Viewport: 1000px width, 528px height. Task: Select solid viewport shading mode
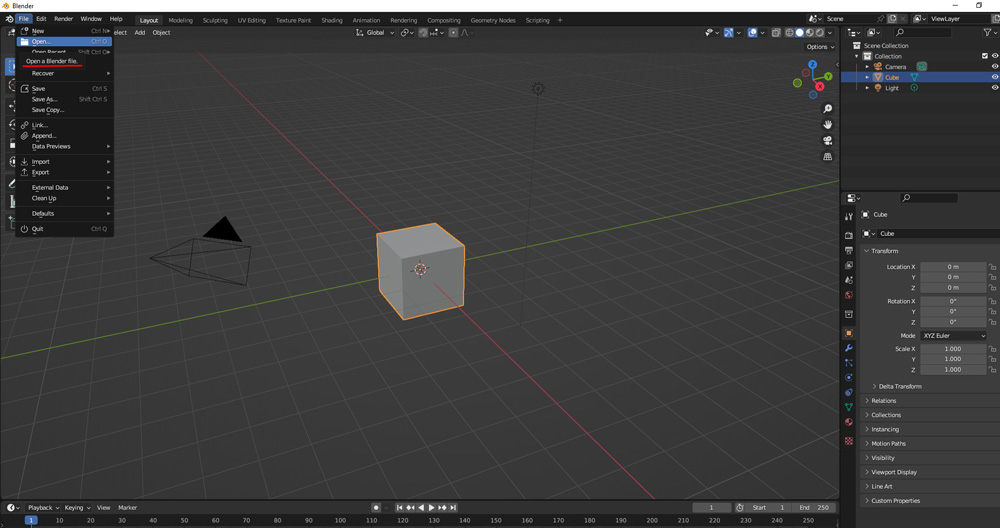pyautogui.click(x=799, y=33)
